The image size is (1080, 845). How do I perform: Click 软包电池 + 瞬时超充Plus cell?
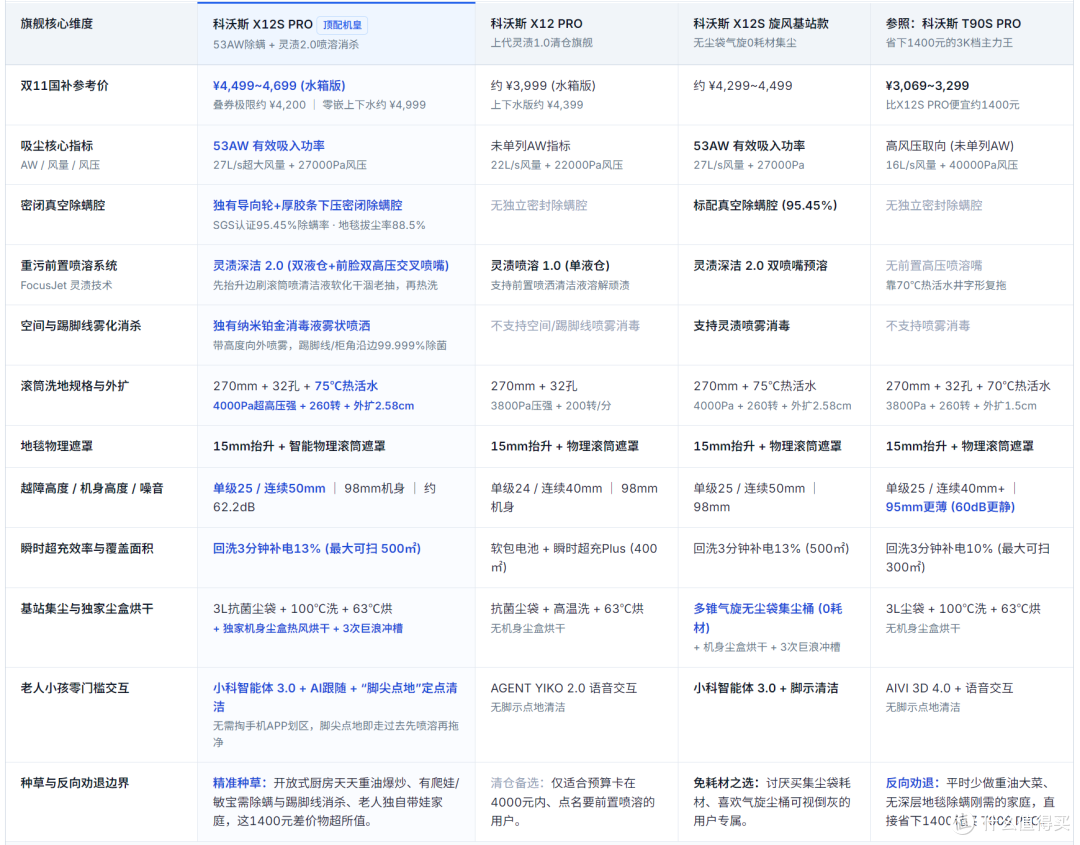point(574,558)
